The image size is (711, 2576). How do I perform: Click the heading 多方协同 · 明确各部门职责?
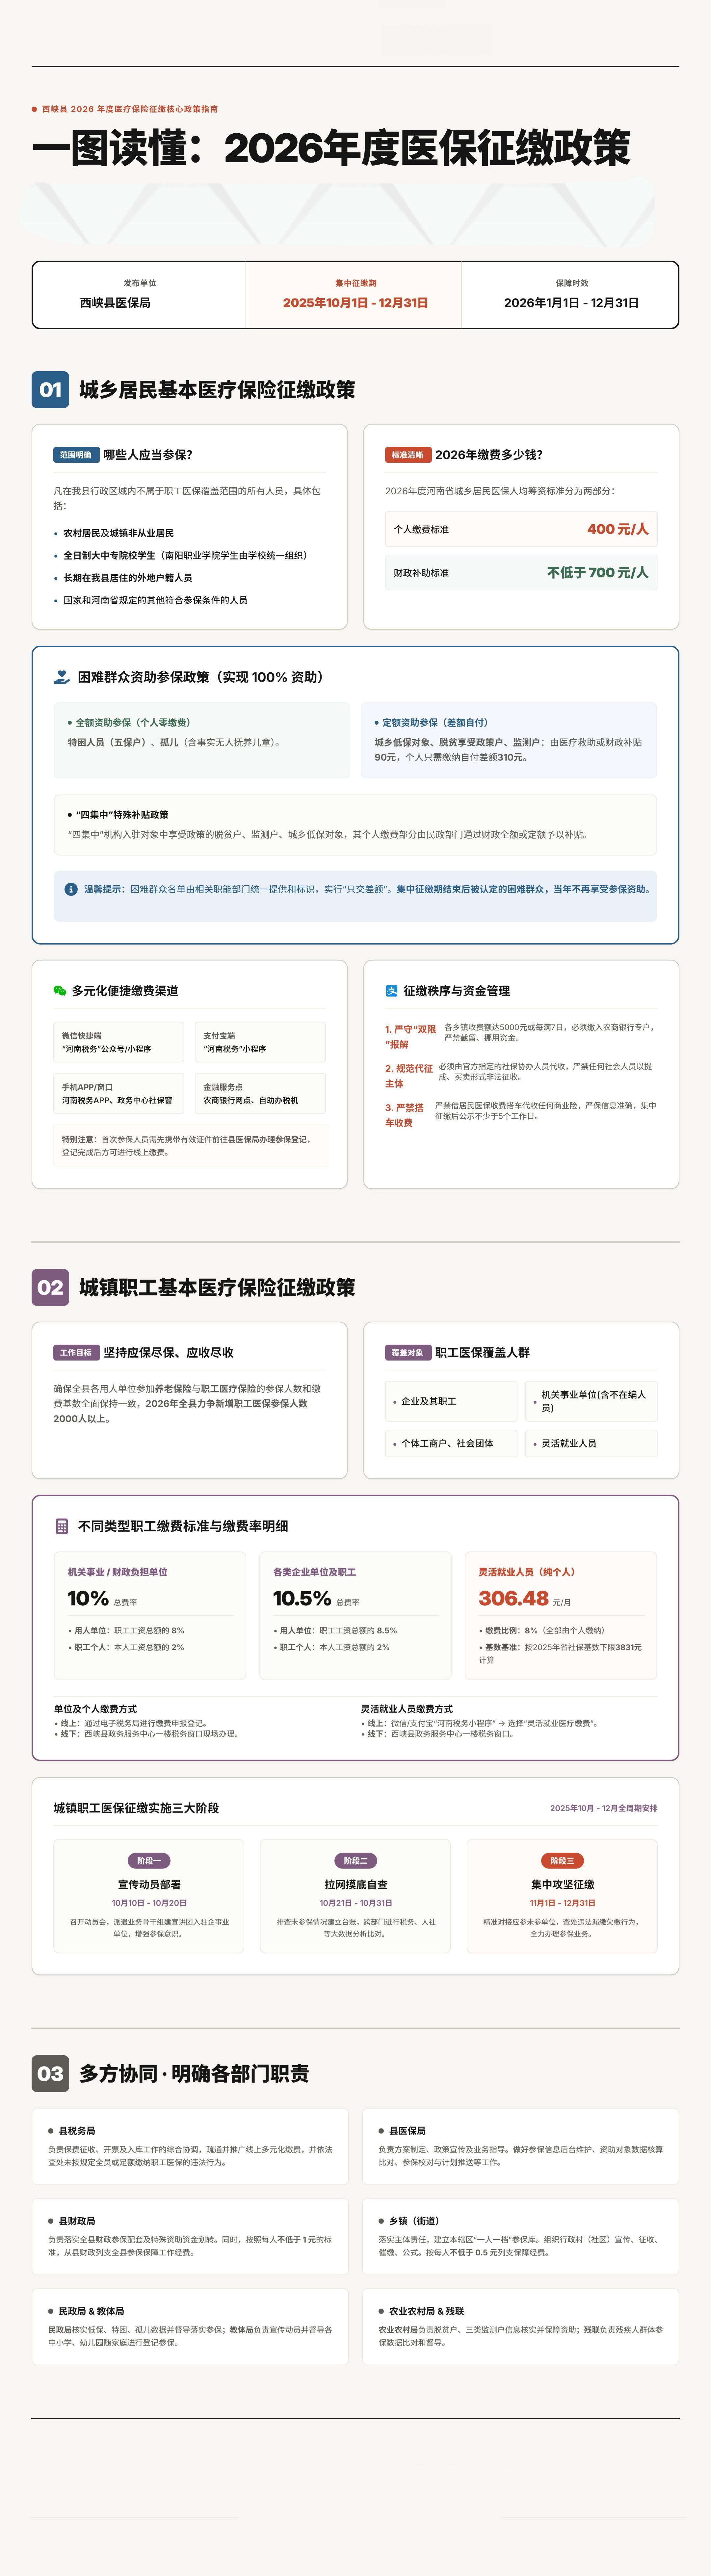(x=194, y=2074)
